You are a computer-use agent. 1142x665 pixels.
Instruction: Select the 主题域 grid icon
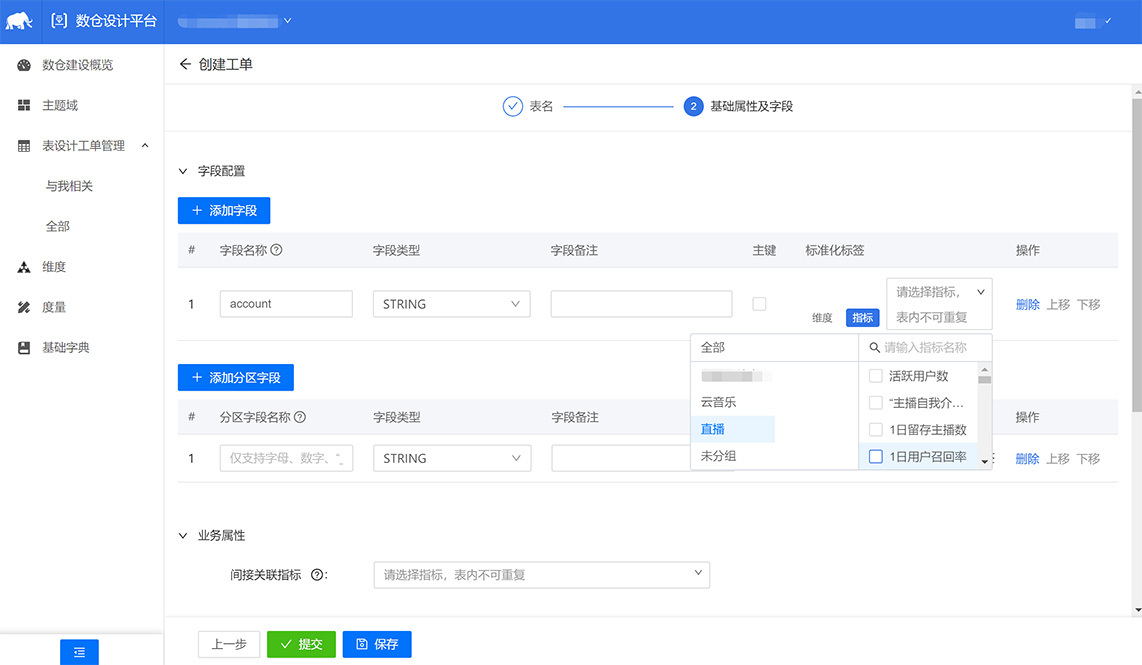[24, 105]
